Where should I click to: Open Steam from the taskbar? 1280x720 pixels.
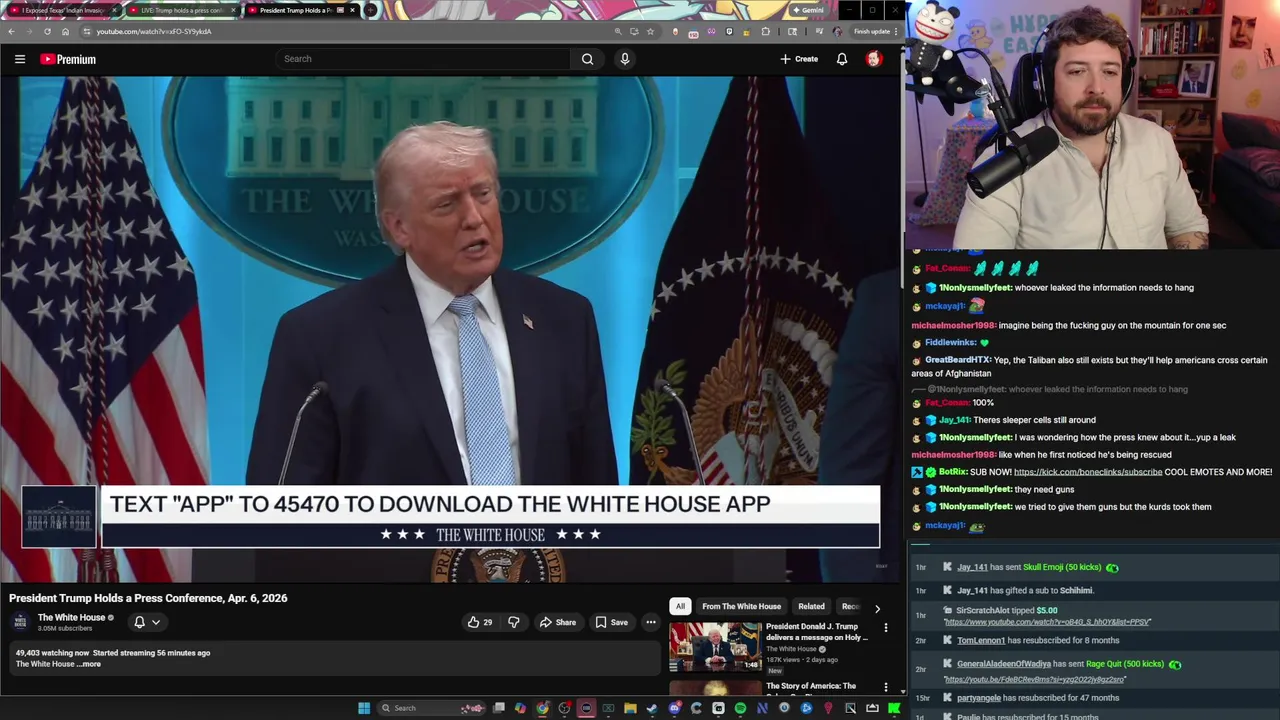click(x=652, y=708)
